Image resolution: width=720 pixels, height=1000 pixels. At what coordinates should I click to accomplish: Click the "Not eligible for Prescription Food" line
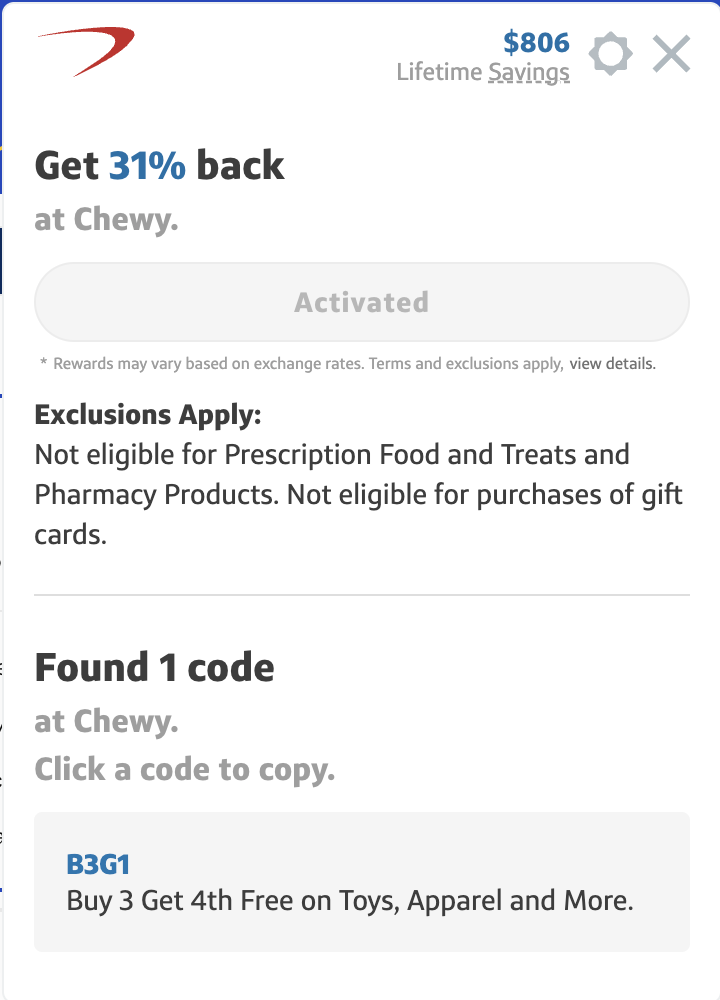(x=332, y=455)
